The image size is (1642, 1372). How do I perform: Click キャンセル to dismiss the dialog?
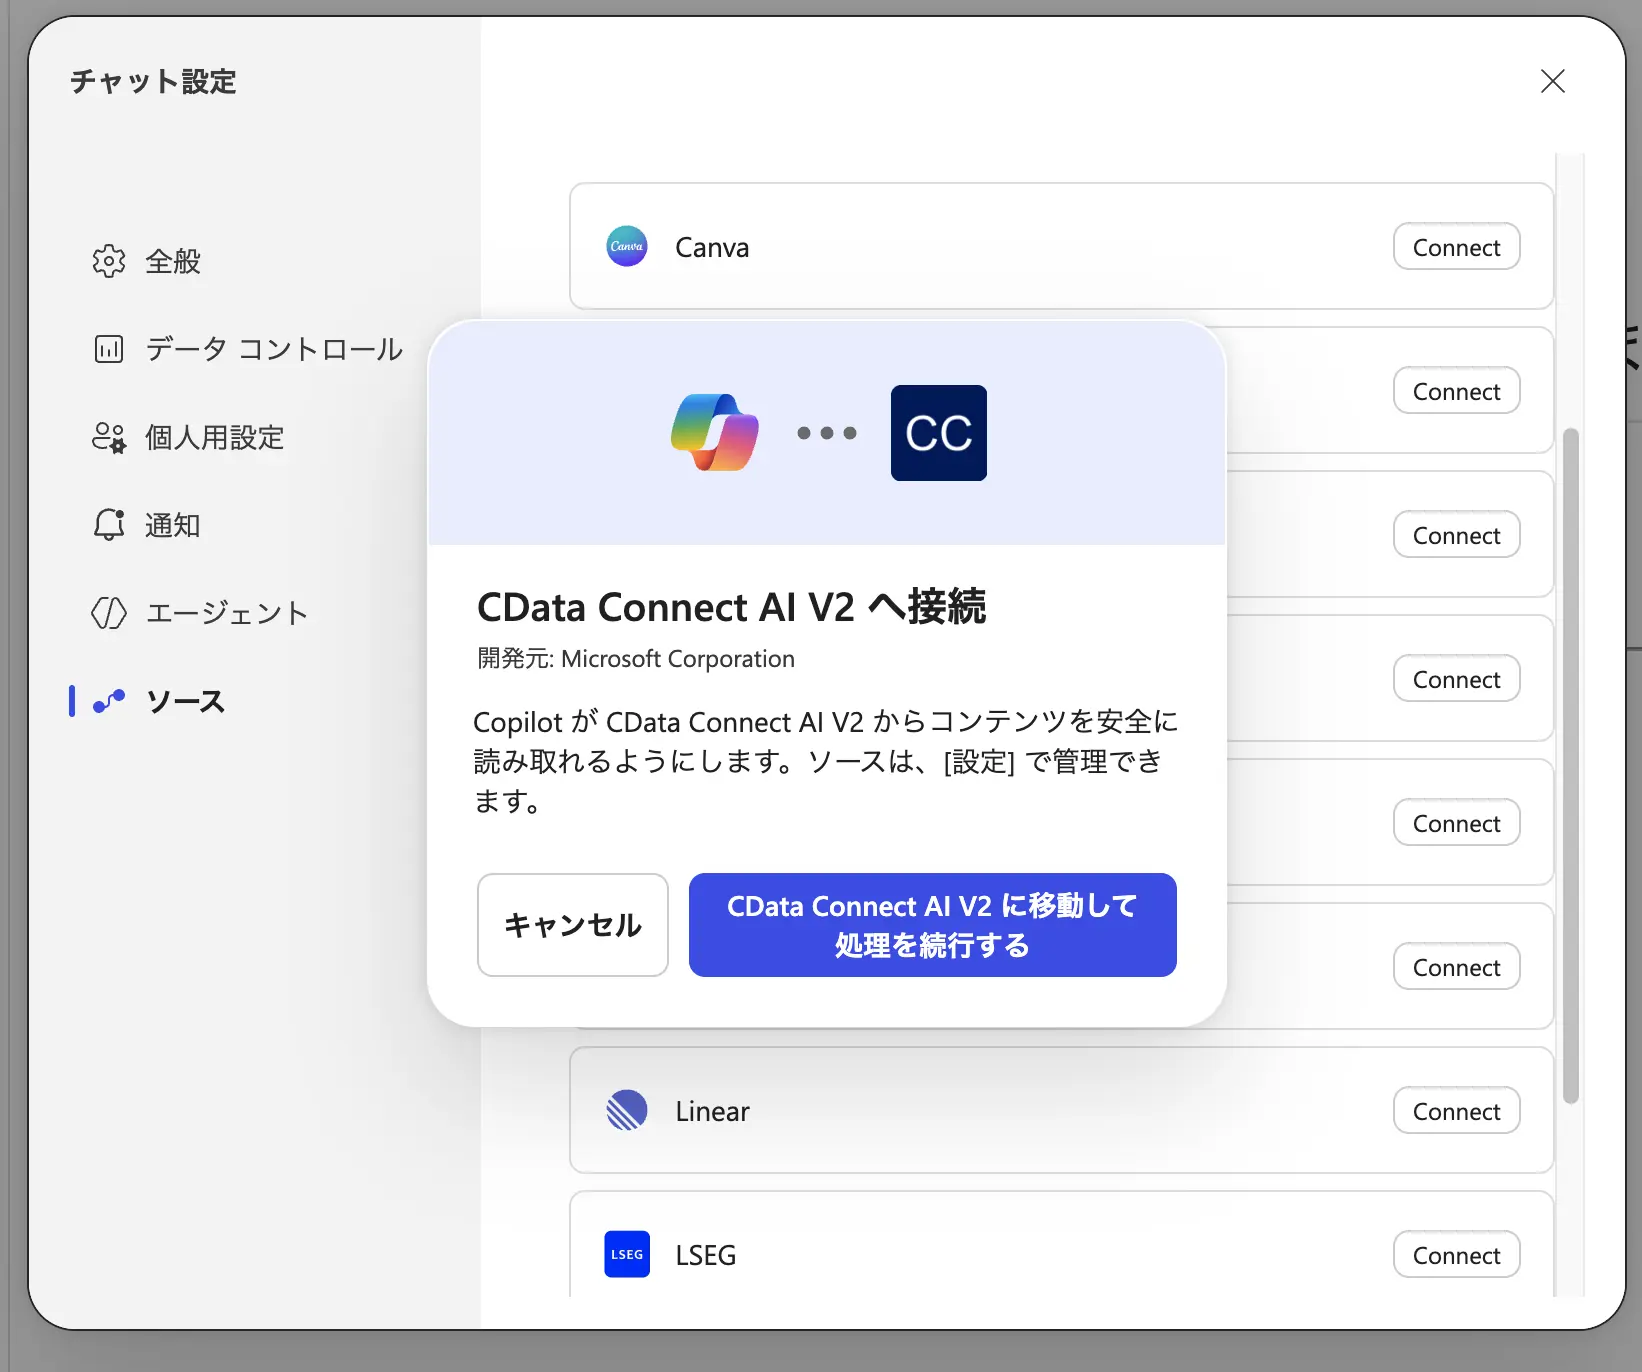[x=573, y=925]
